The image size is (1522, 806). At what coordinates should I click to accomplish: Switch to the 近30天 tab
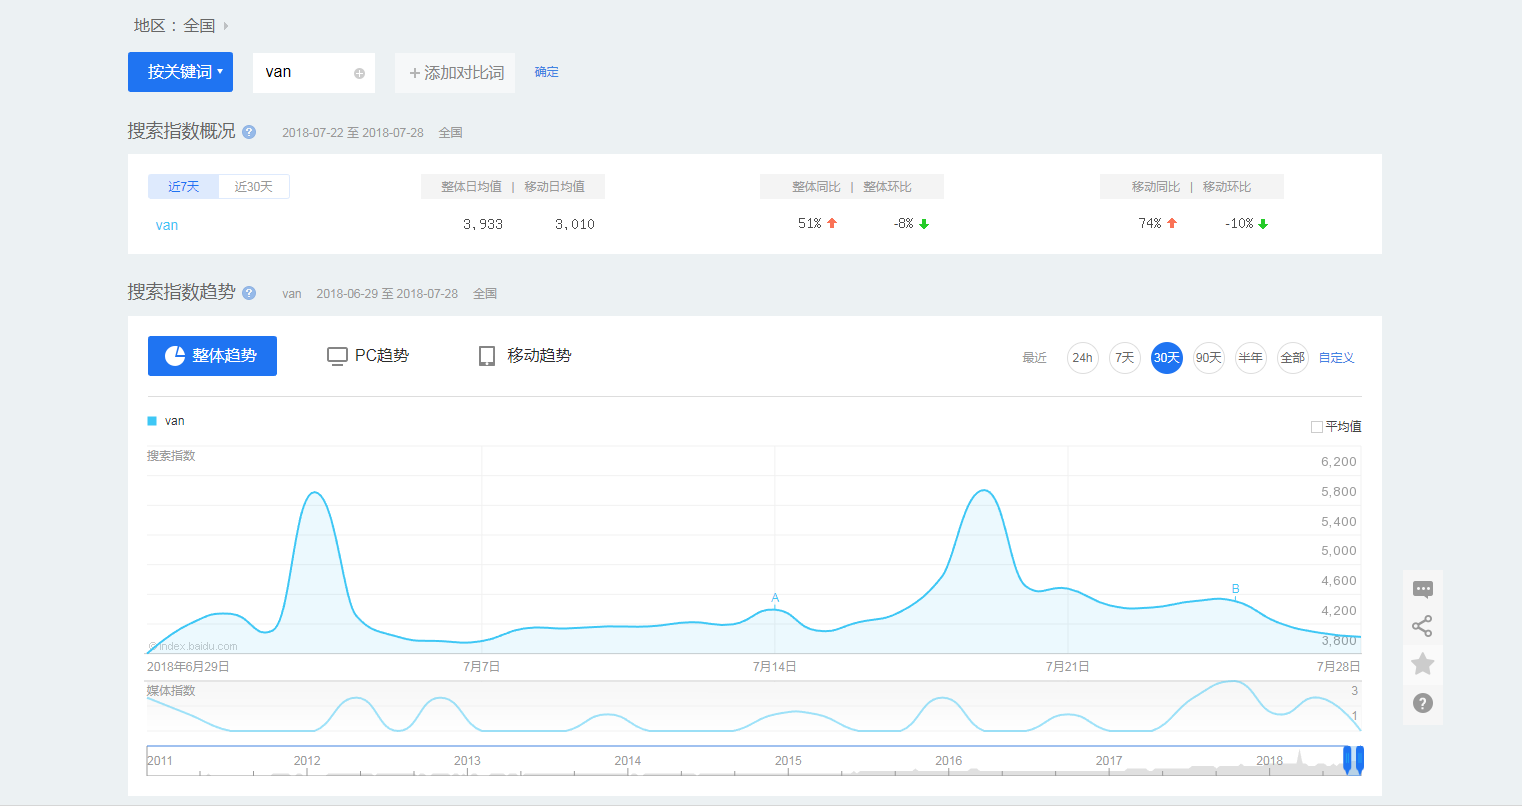(254, 186)
